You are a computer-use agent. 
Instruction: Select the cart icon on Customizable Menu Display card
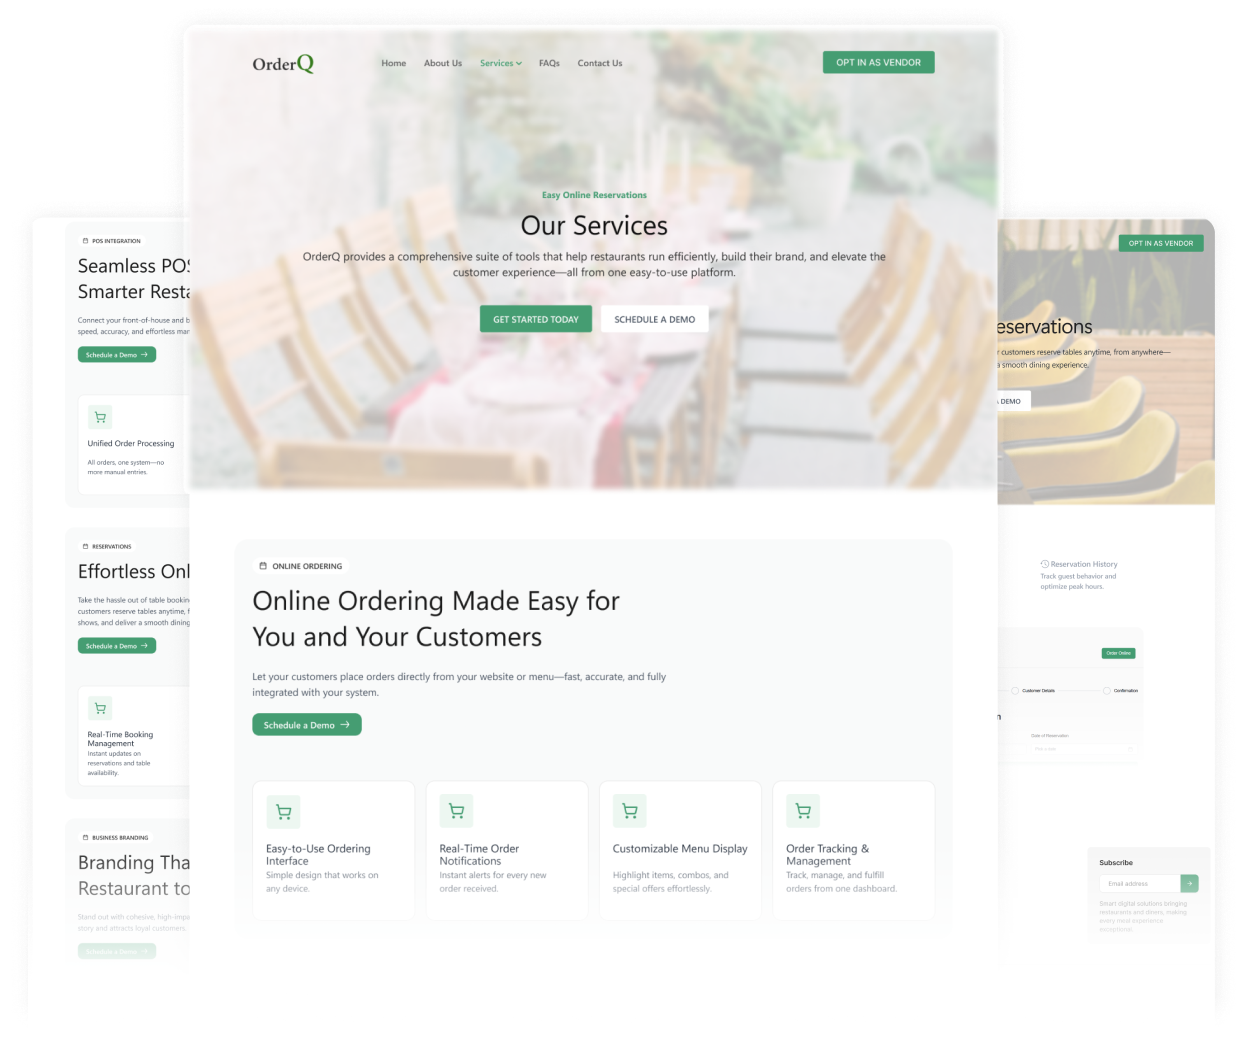click(629, 811)
